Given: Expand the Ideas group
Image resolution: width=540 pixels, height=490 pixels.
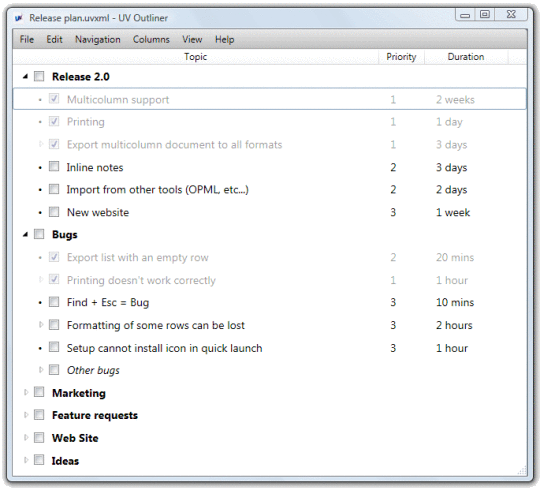Looking at the screenshot, I should 25,460.
